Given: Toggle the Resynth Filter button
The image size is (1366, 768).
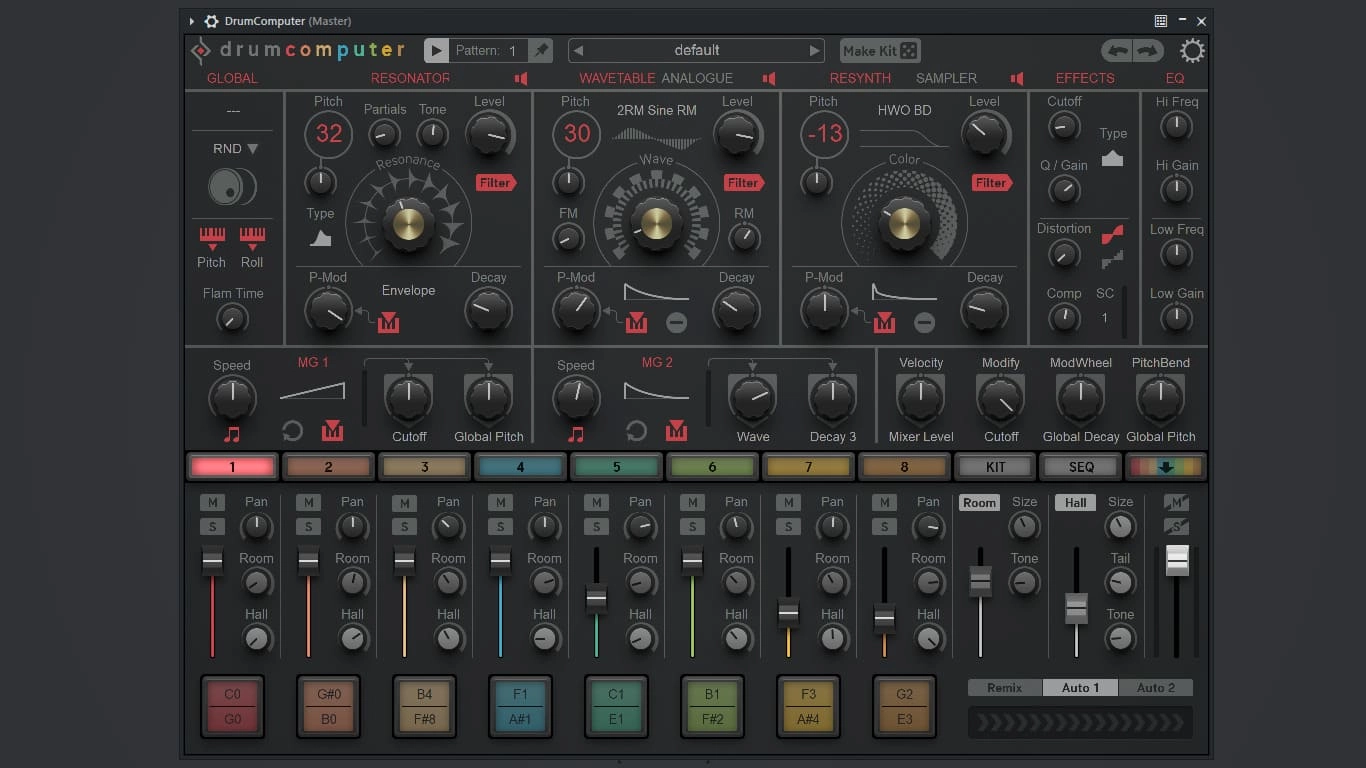Looking at the screenshot, I should click(x=992, y=182).
